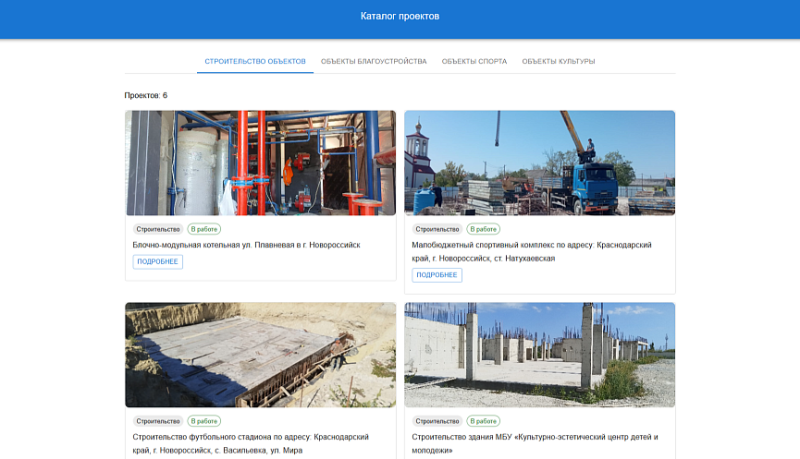The width and height of the screenshot is (800, 459).
Task: Click the boiler house project photo
Action: point(260,163)
